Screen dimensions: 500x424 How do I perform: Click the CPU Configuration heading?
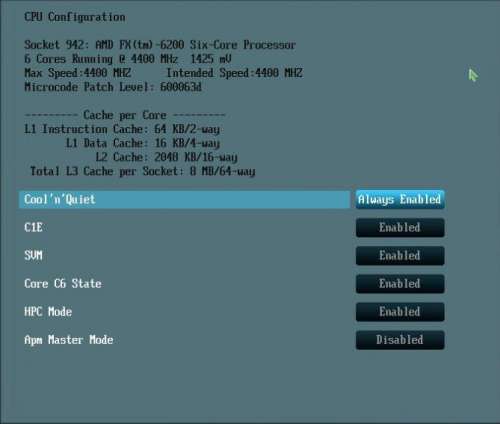(x=75, y=17)
